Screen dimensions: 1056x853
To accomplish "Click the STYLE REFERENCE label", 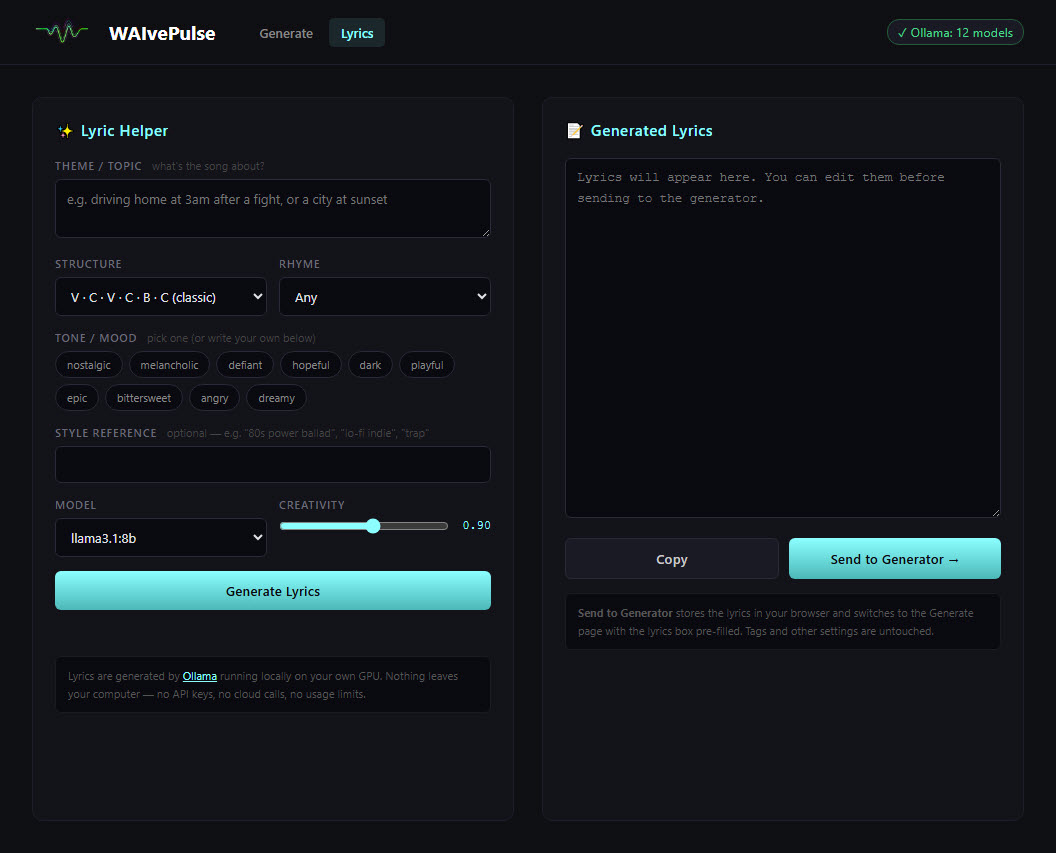I will (106, 433).
